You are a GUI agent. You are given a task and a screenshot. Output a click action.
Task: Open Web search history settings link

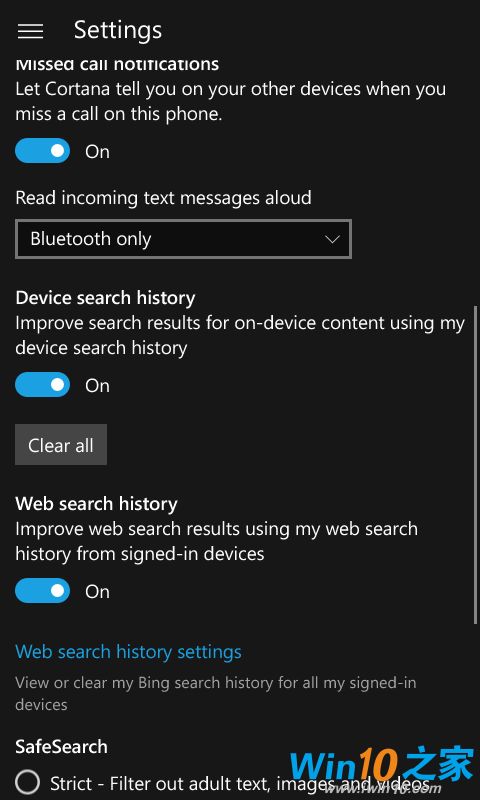[129, 652]
